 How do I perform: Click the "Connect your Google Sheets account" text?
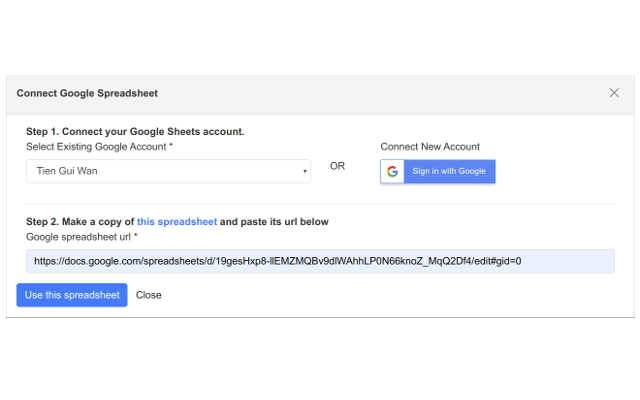tap(153, 131)
